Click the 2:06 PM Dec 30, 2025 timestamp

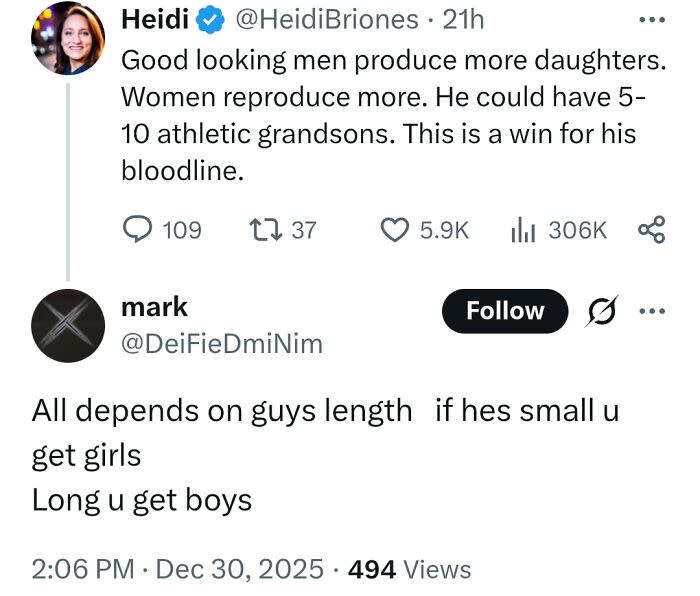[177, 569]
